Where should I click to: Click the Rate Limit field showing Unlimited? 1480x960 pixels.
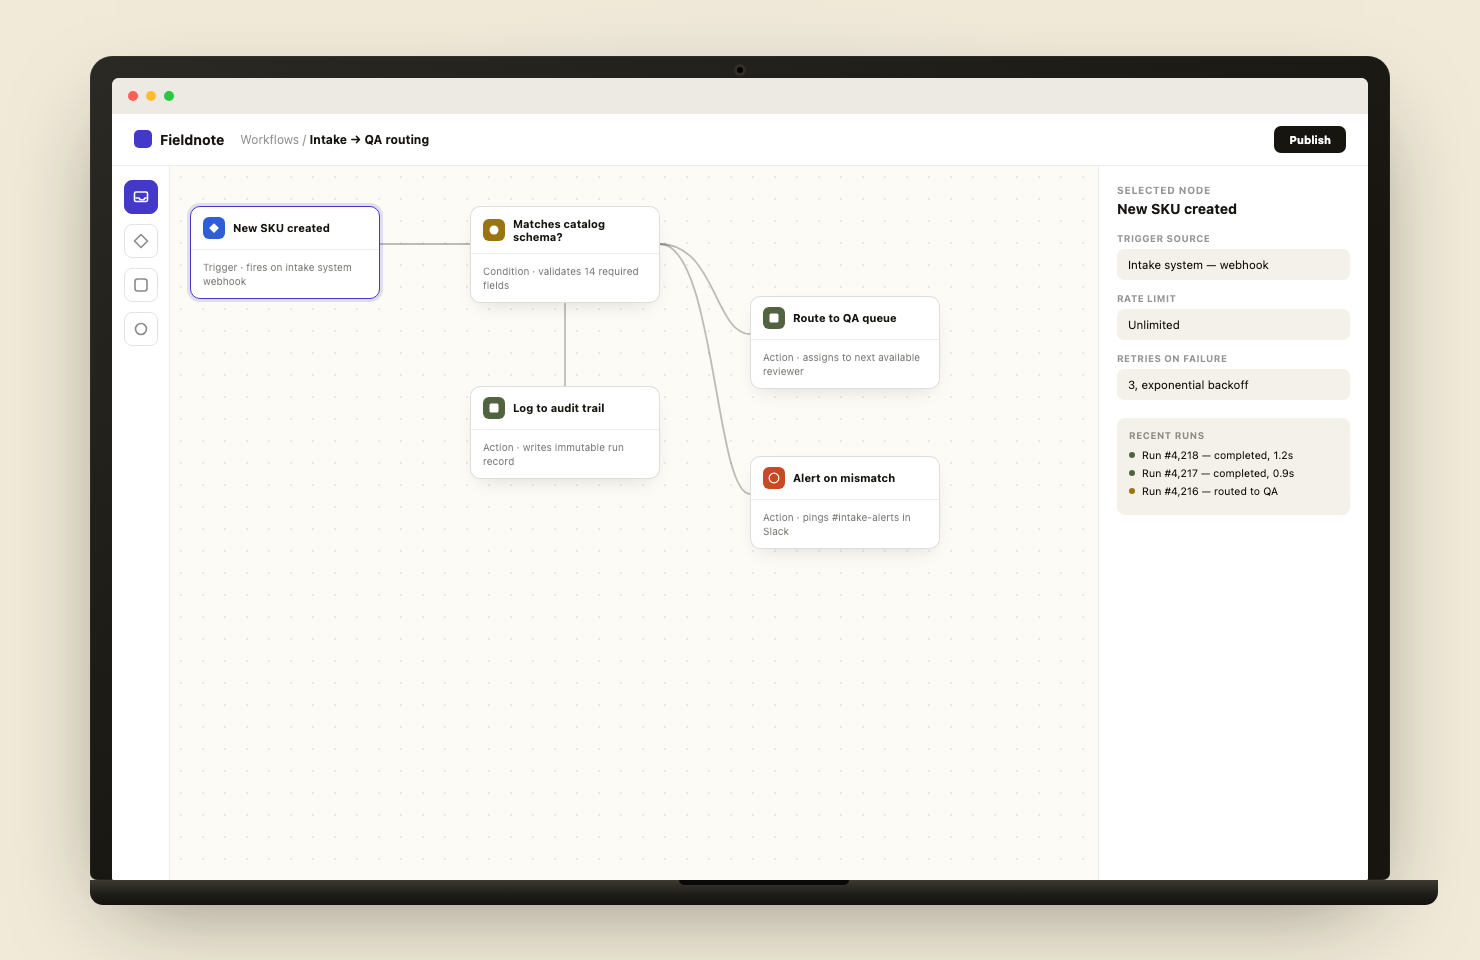pyautogui.click(x=1233, y=325)
